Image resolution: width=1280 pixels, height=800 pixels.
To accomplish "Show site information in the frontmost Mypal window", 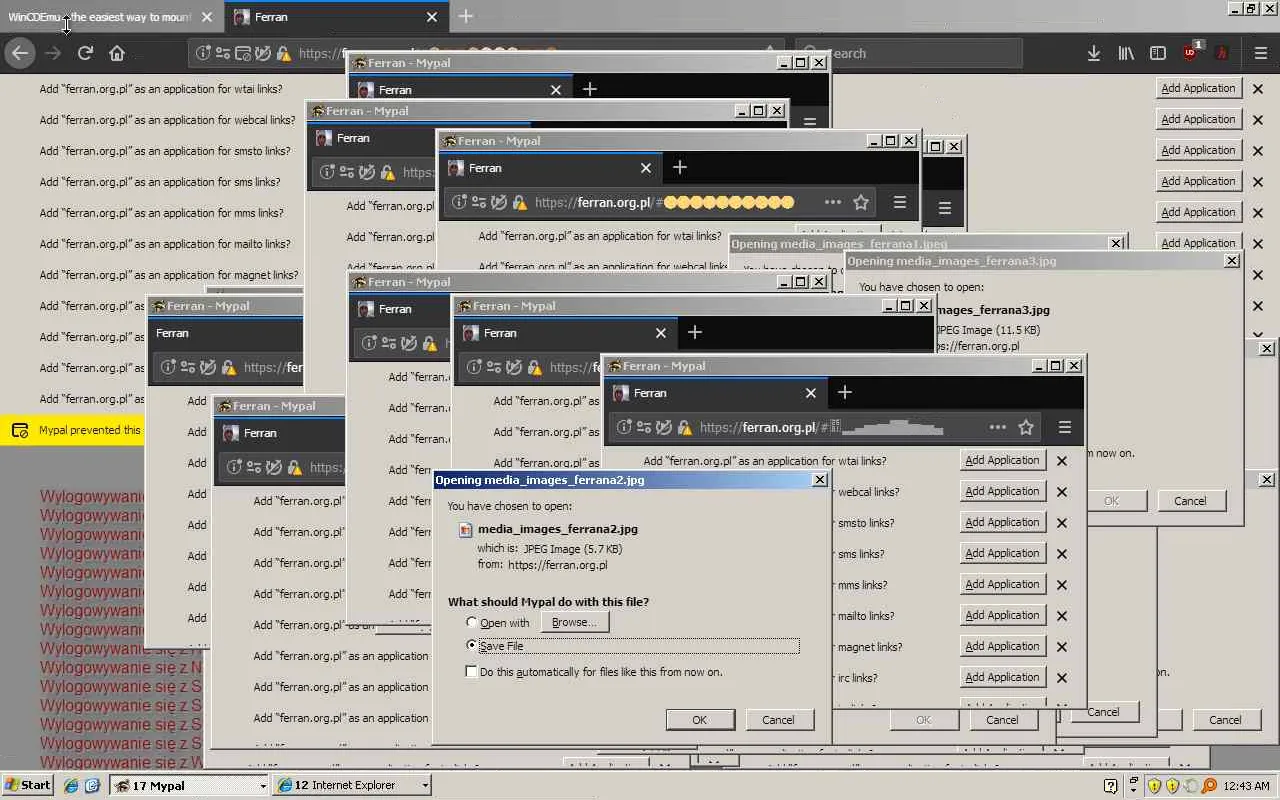I will pyautogui.click(x=624, y=427).
